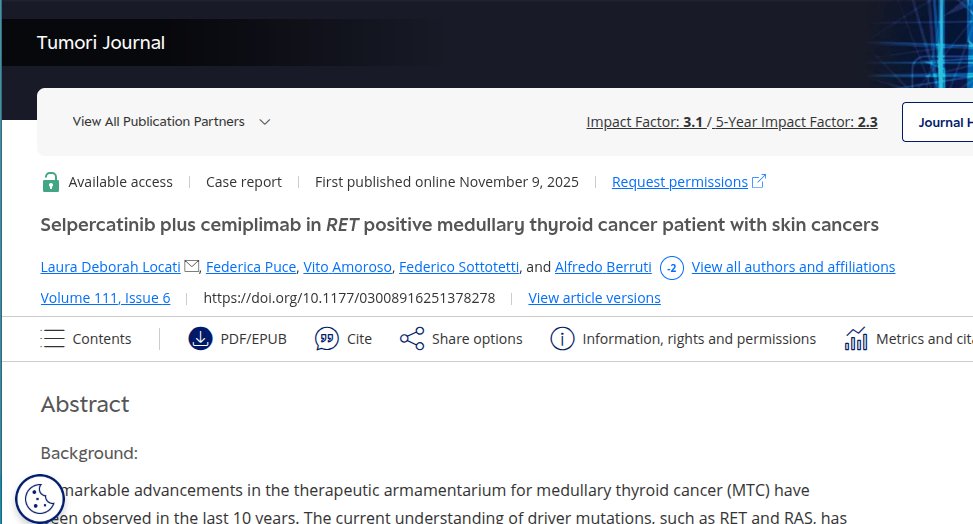This screenshot has height=524, width=973.
Task: Open the Tumori Journal header title
Action: [101, 43]
